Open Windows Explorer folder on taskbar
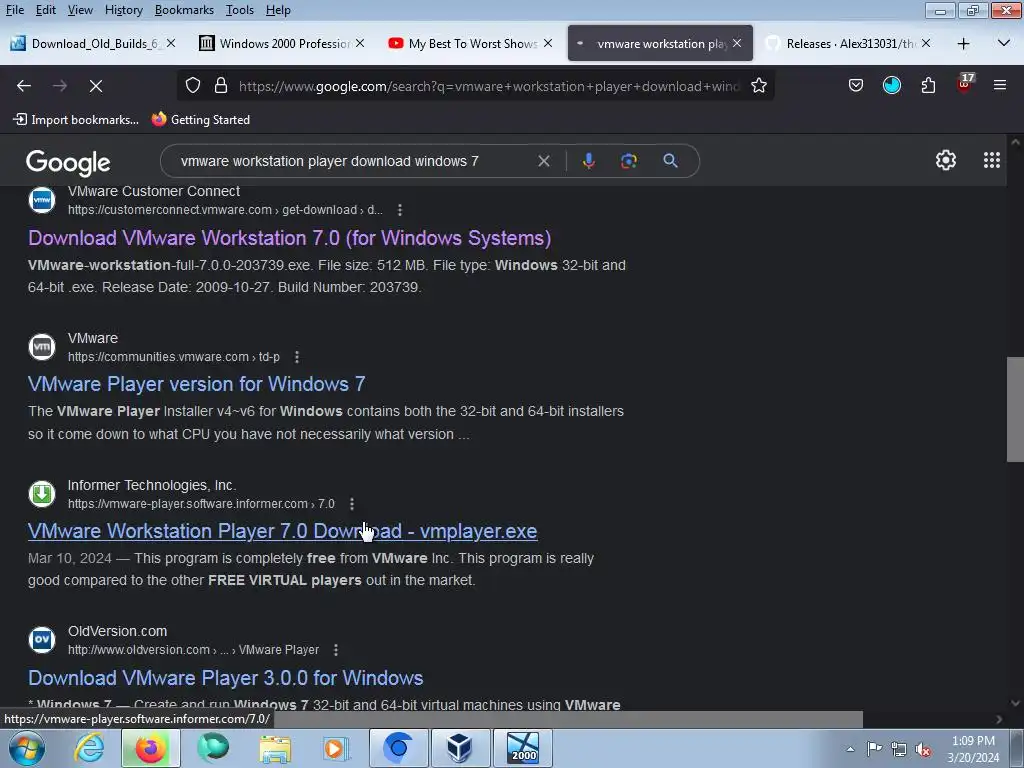Image resolution: width=1024 pixels, height=768 pixels. pos(275,748)
